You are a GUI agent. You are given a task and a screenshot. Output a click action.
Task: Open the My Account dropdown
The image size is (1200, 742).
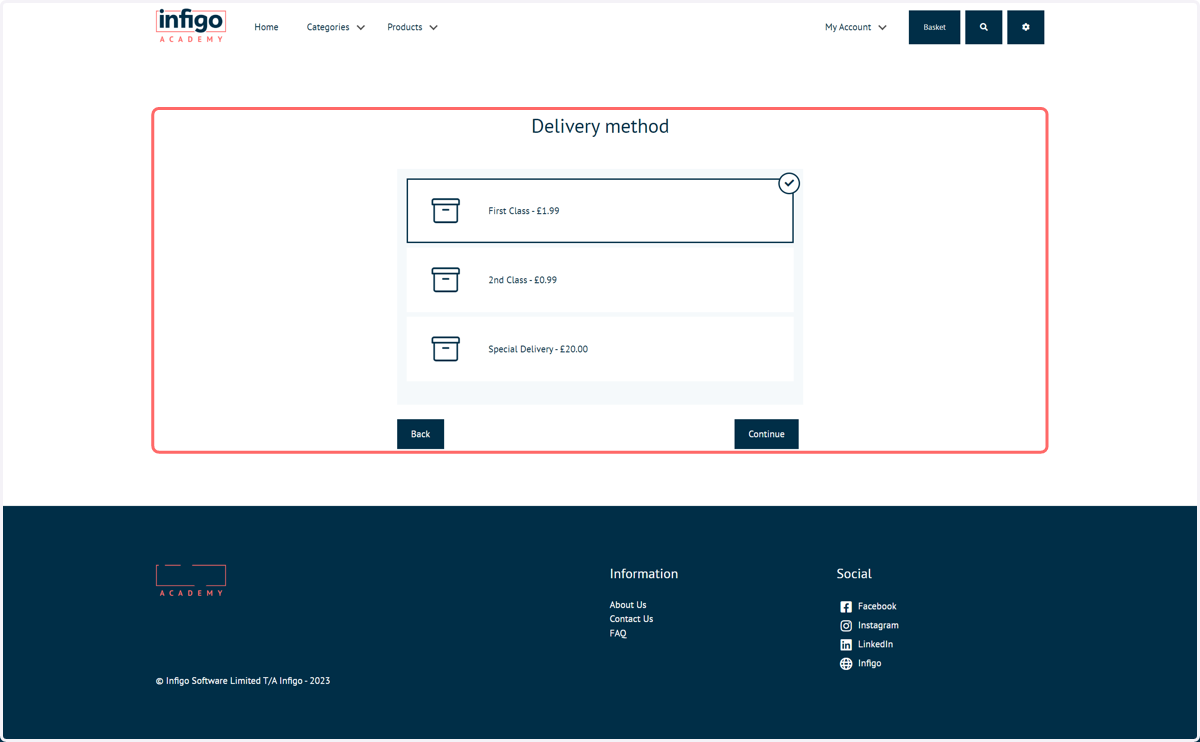pos(855,27)
